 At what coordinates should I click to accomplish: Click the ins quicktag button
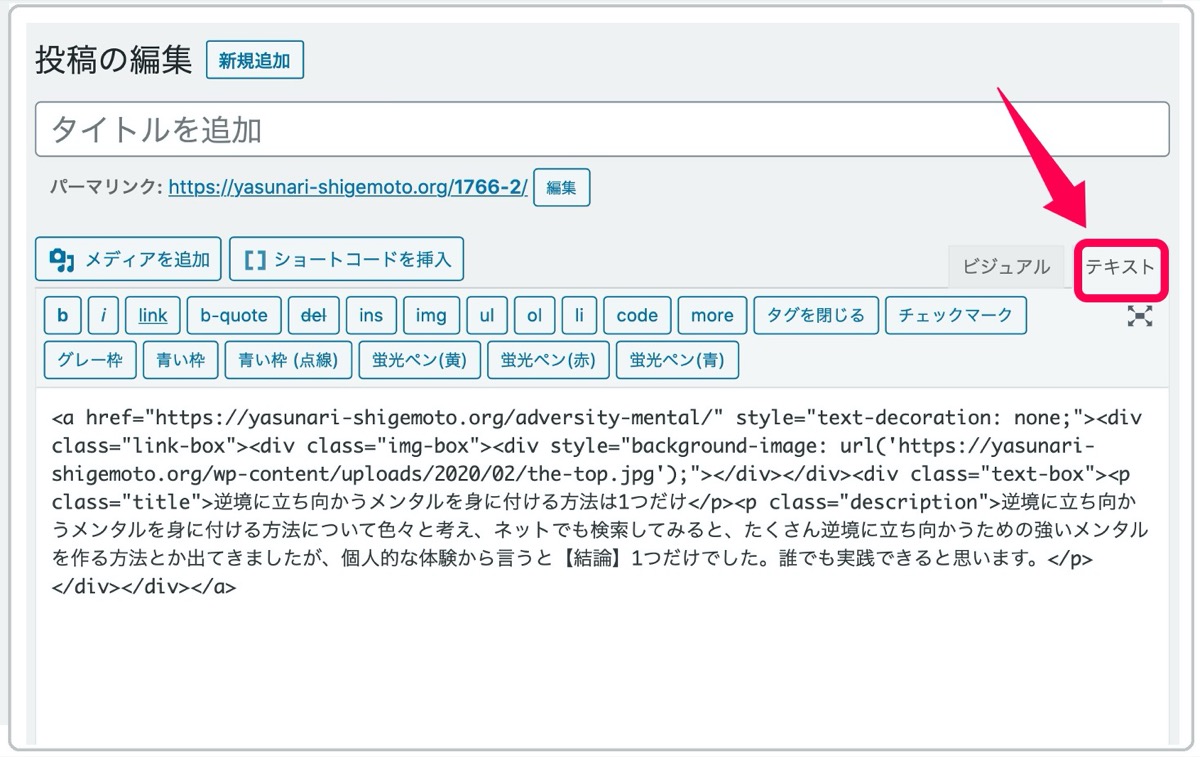coord(371,315)
